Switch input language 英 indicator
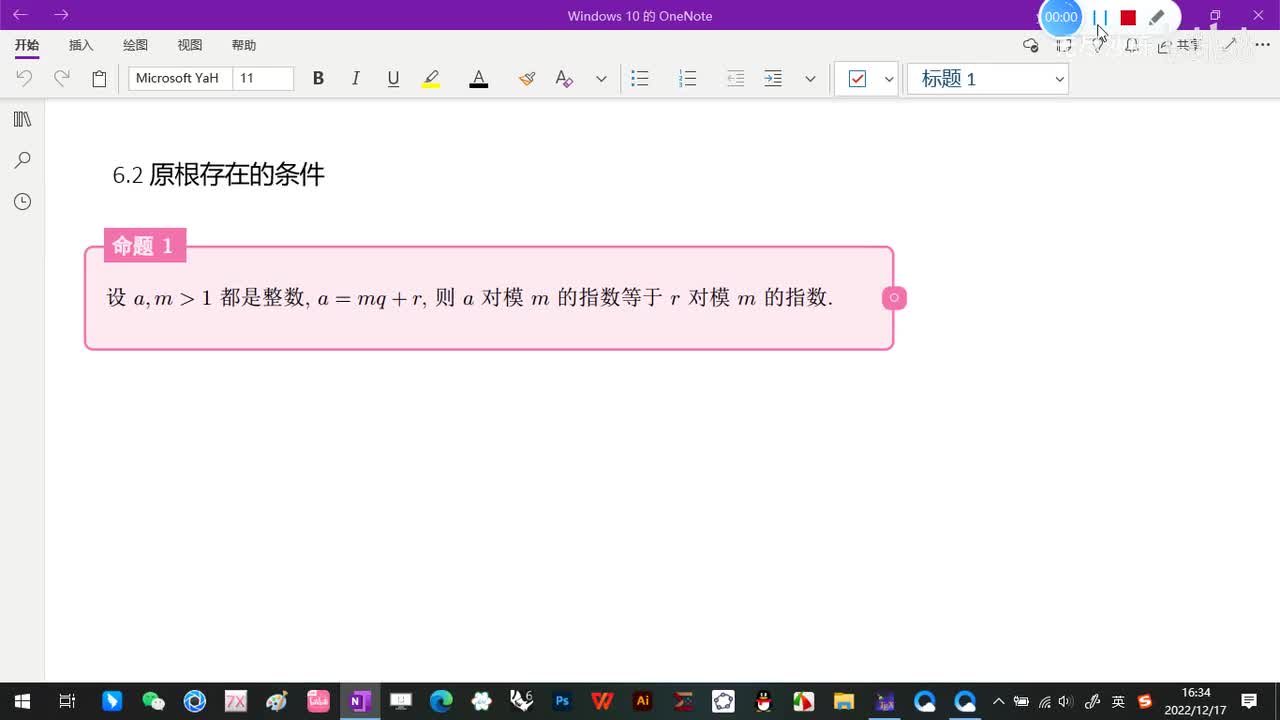The width and height of the screenshot is (1280, 720). [x=1118, y=701]
